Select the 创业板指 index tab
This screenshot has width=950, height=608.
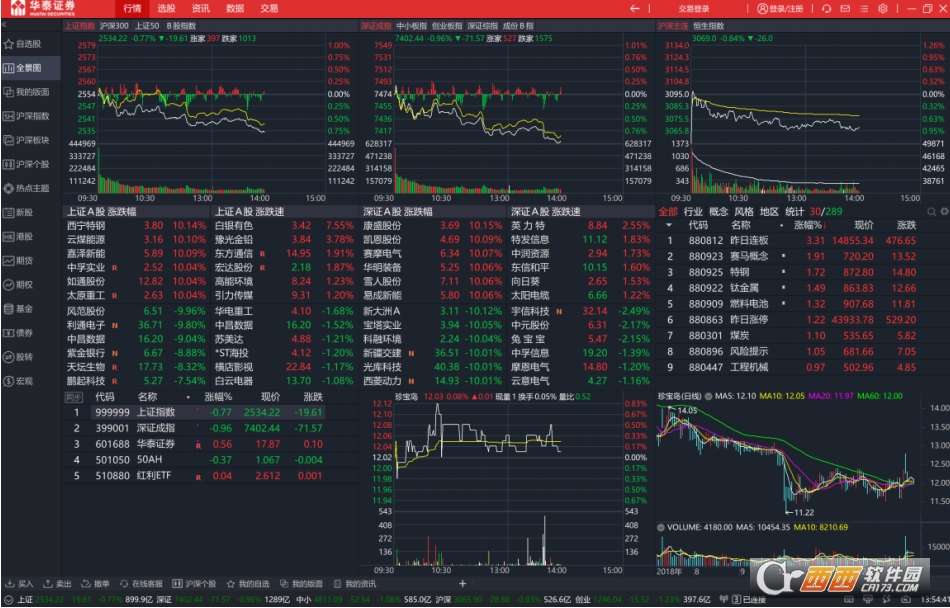[x=447, y=25]
